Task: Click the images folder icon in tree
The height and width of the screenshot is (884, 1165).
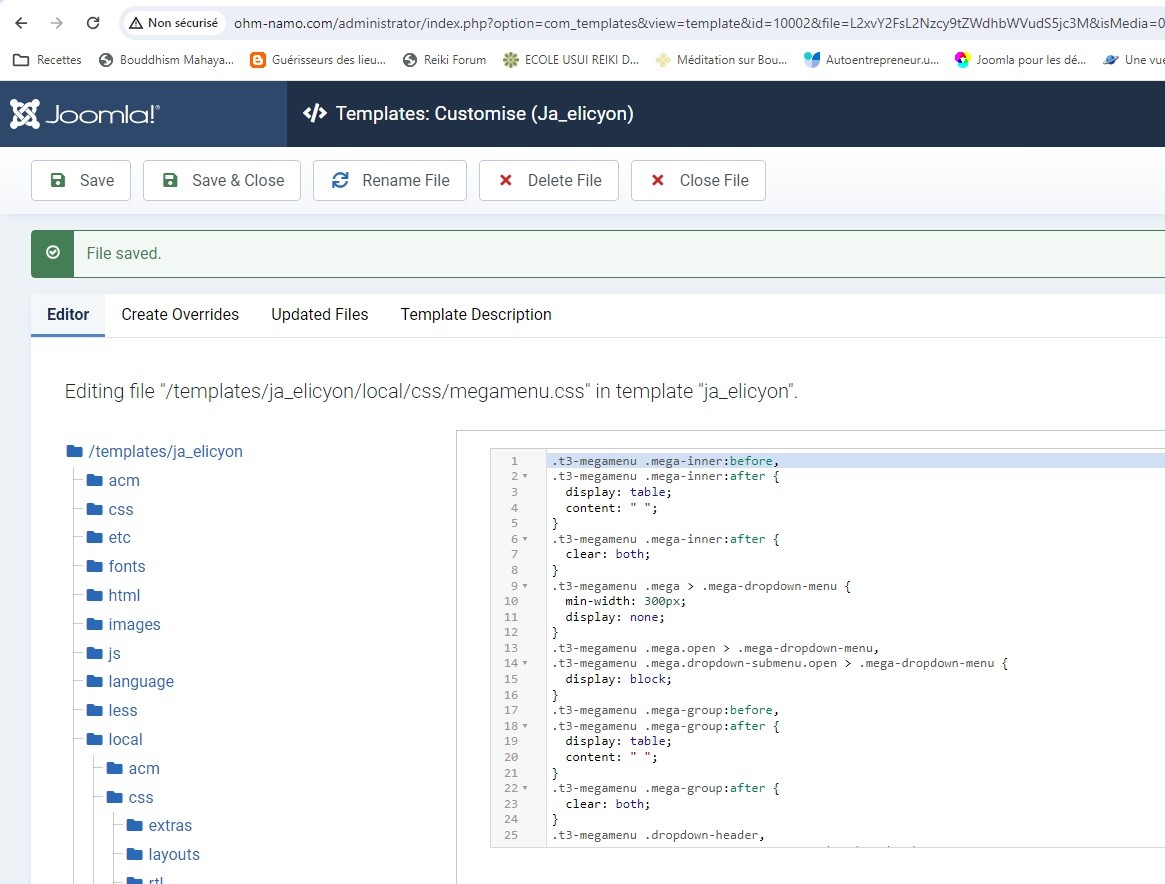Action: point(95,624)
